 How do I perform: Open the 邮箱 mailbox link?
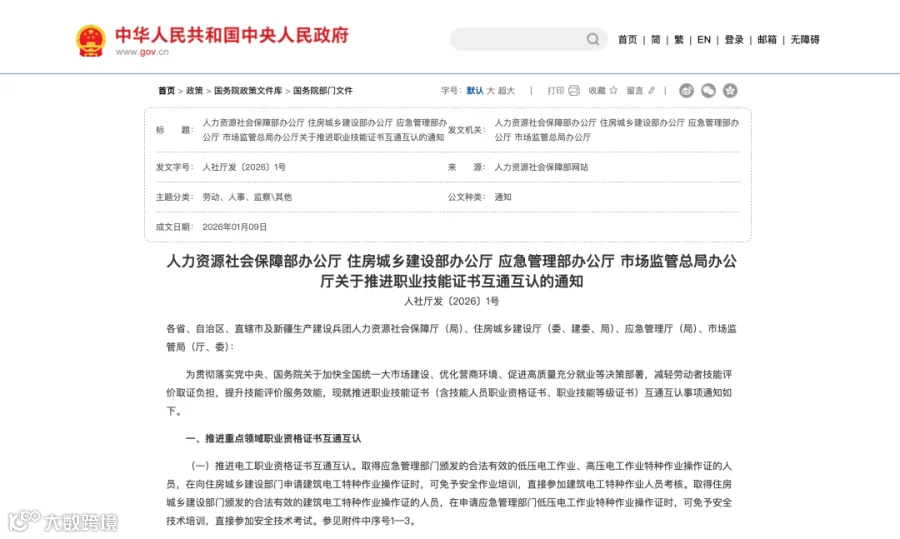pyautogui.click(x=767, y=40)
